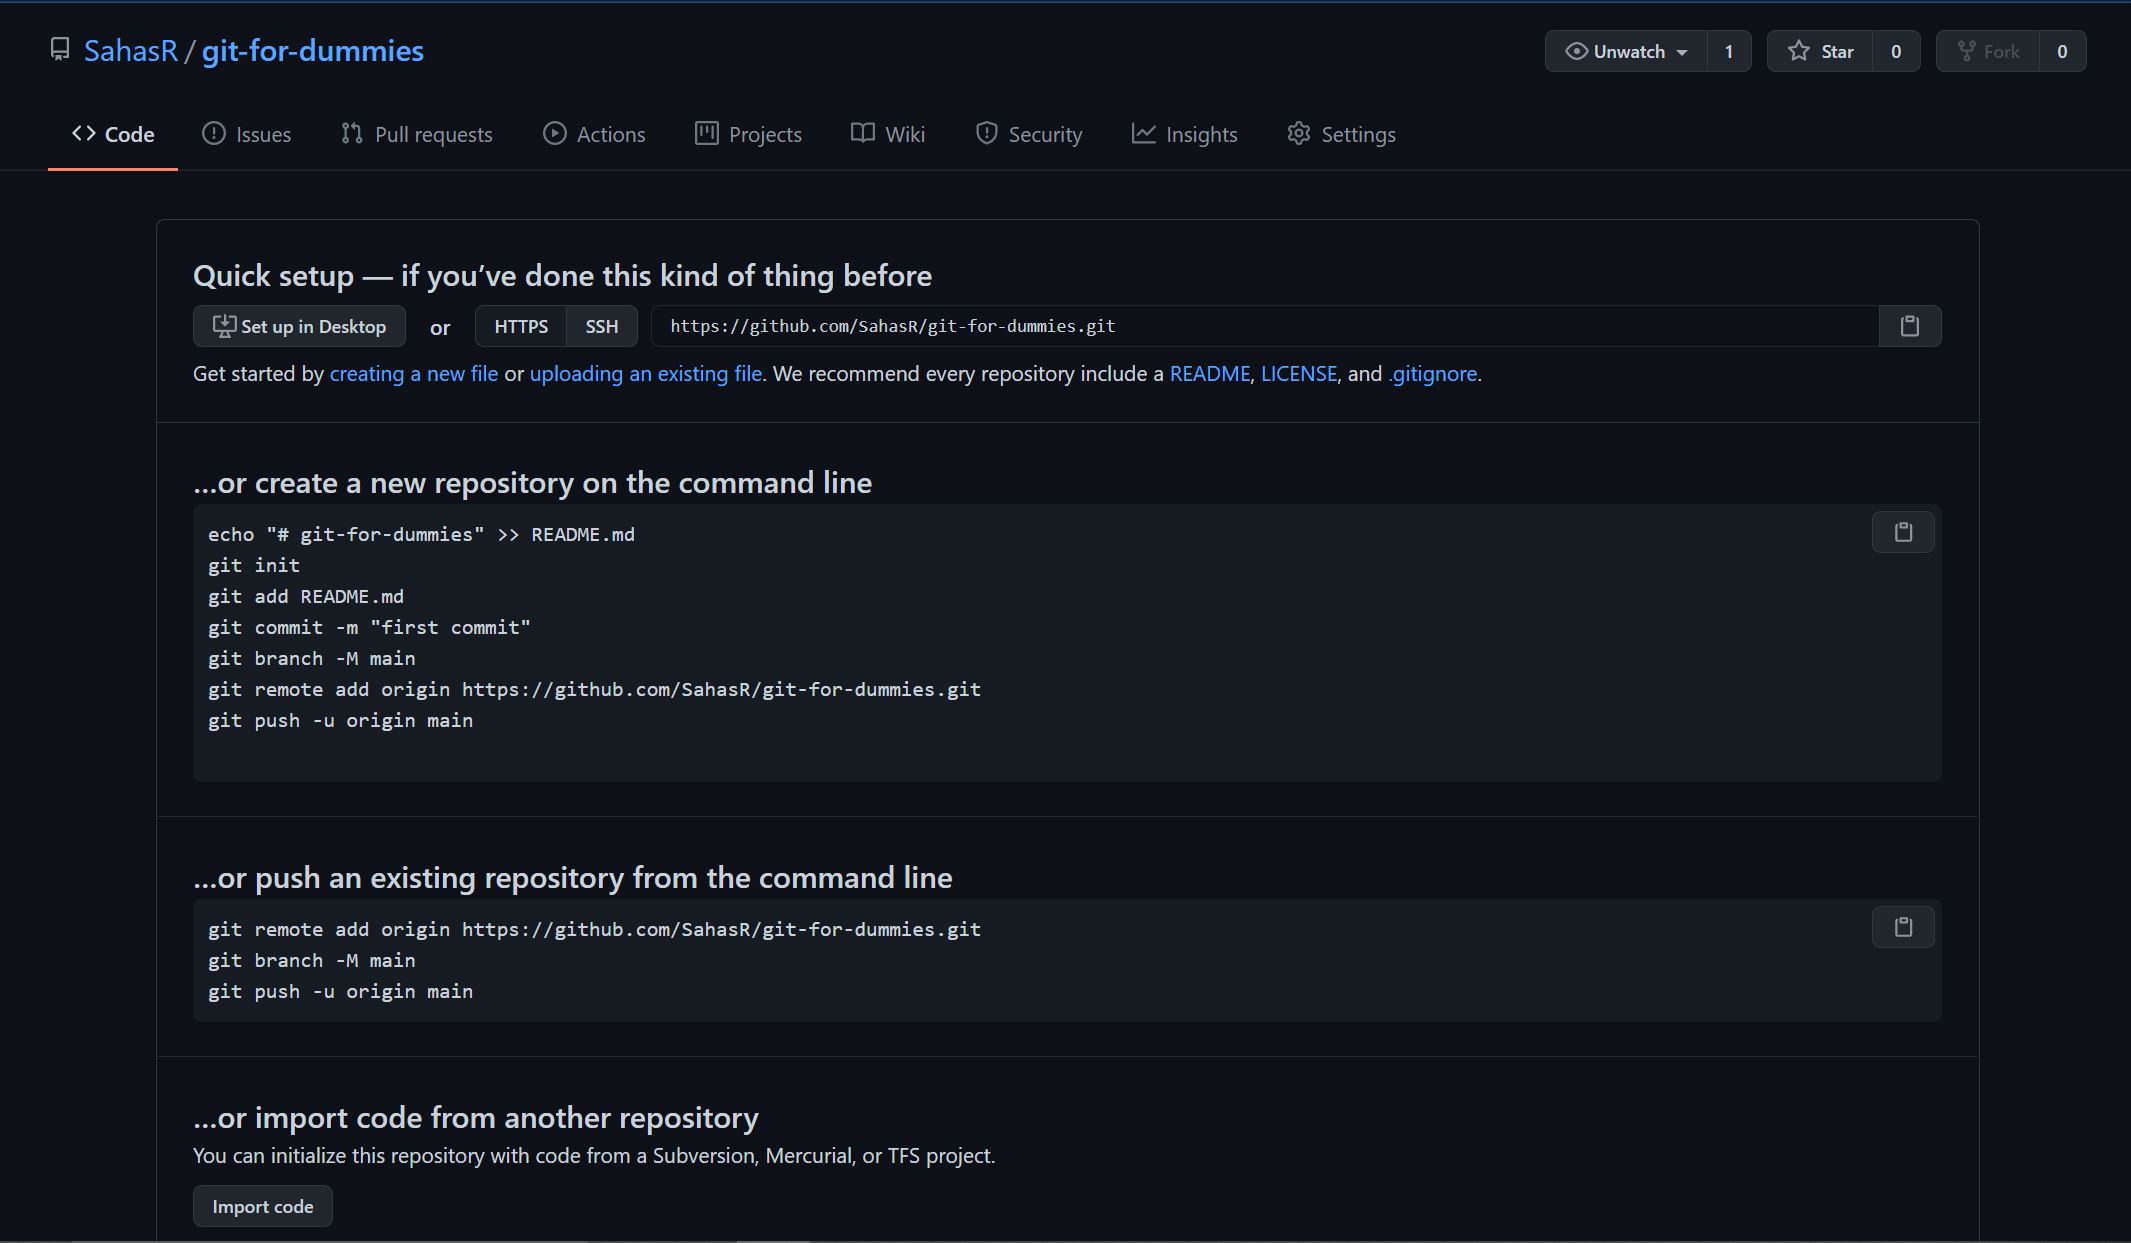Click the star icon to star repository
This screenshot has width=2131, height=1243.
tap(1798, 51)
